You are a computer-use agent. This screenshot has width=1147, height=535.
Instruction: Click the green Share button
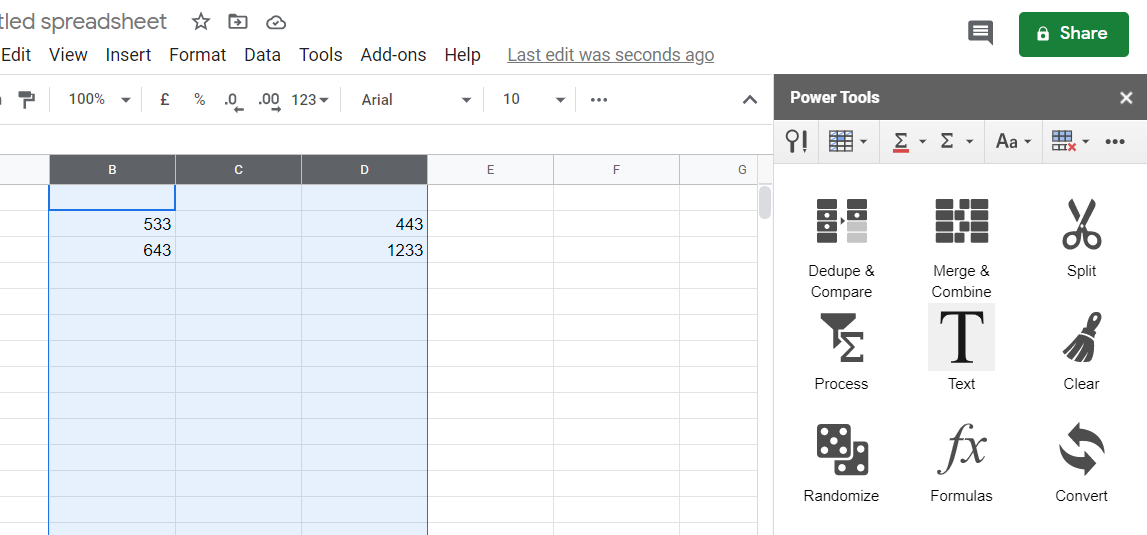(x=1073, y=34)
